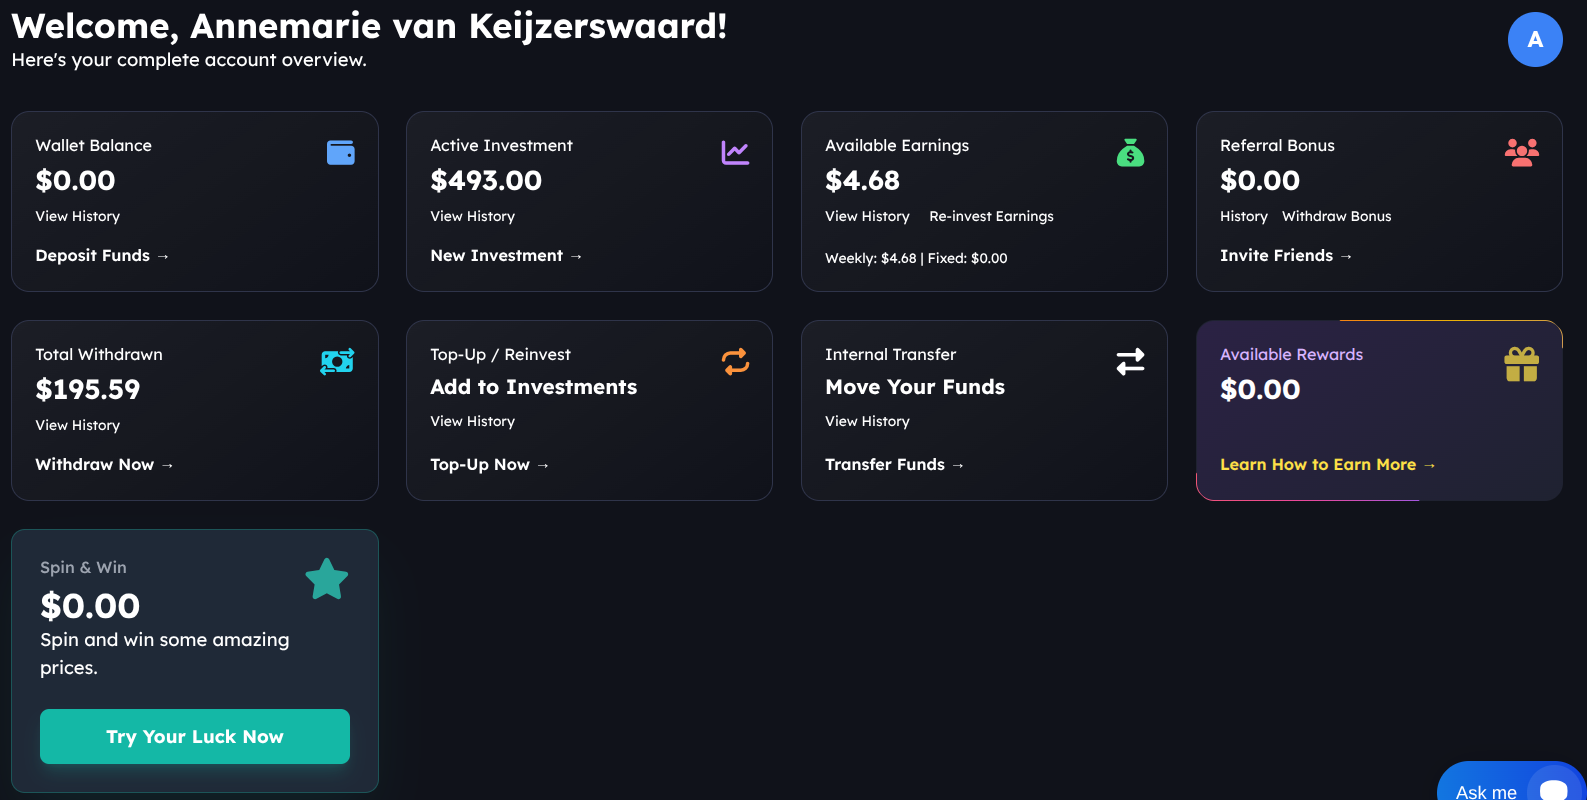Screen dimensions: 1587x800
Task: Click the Internal Transfer arrows icon
Action: tap(1130, 361)
